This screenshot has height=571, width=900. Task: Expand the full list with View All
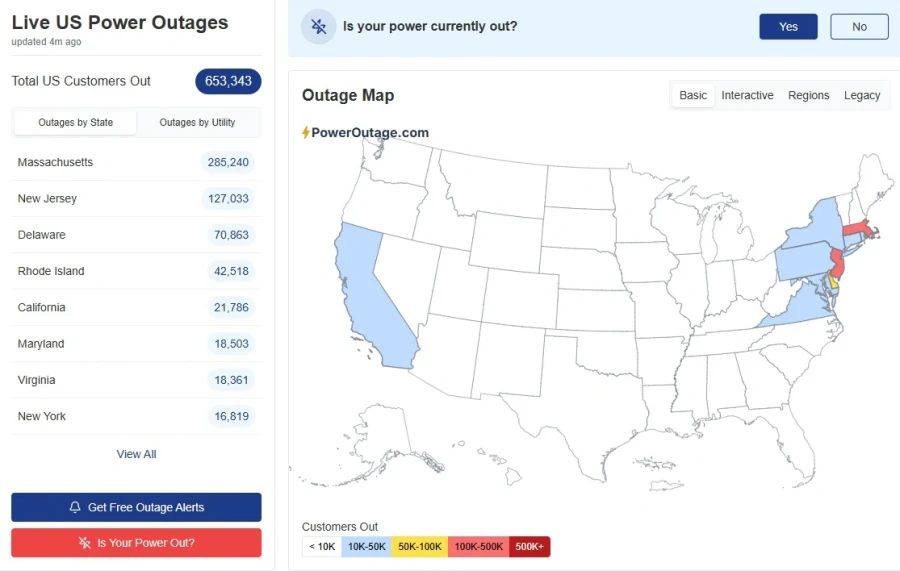click(136, 454)
